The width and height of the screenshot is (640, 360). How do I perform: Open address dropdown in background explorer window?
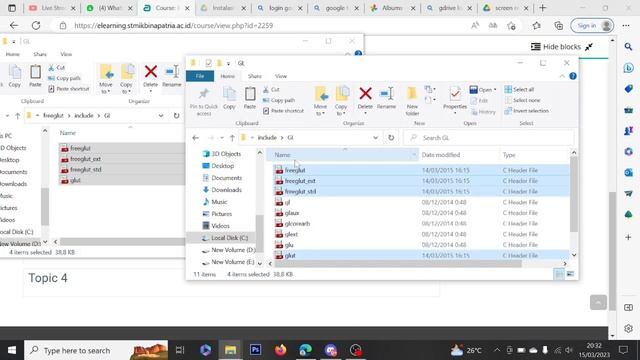click(161, 116)
